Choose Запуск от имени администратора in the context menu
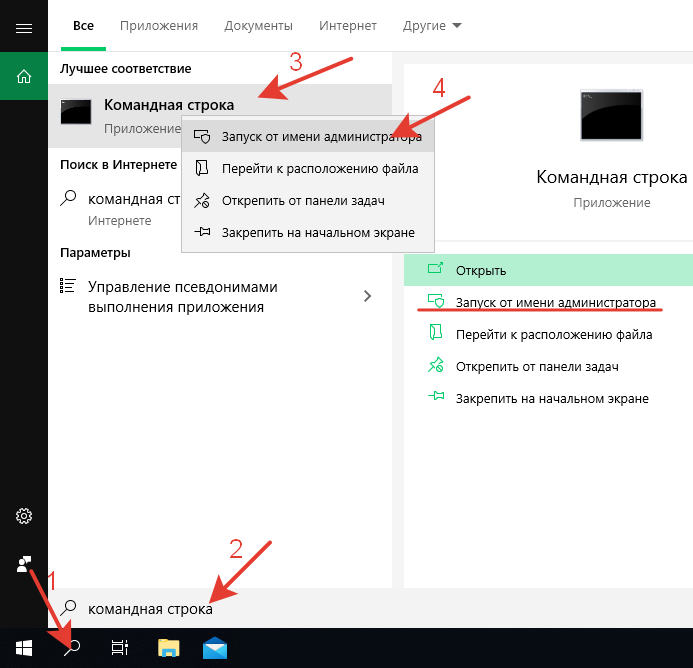 click(308, 137)
